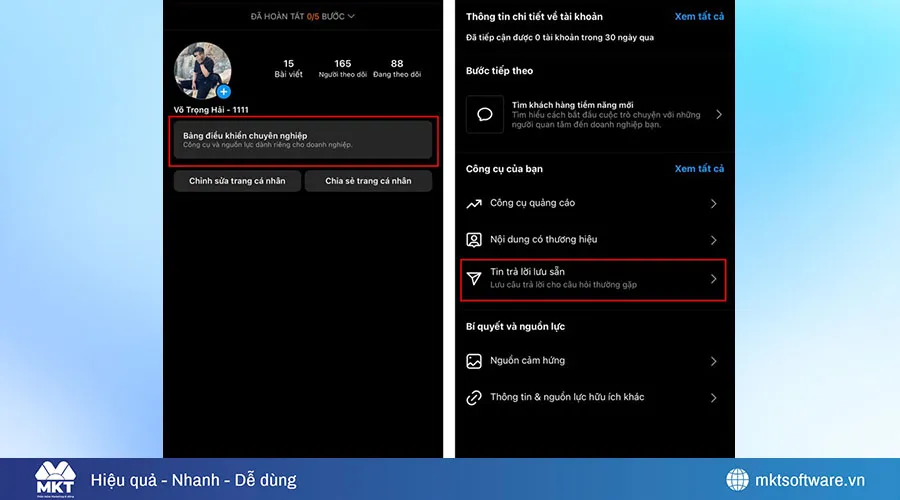
Task: Expand chevron for Công cụ quảng cáo
Action: pos(713,204)
